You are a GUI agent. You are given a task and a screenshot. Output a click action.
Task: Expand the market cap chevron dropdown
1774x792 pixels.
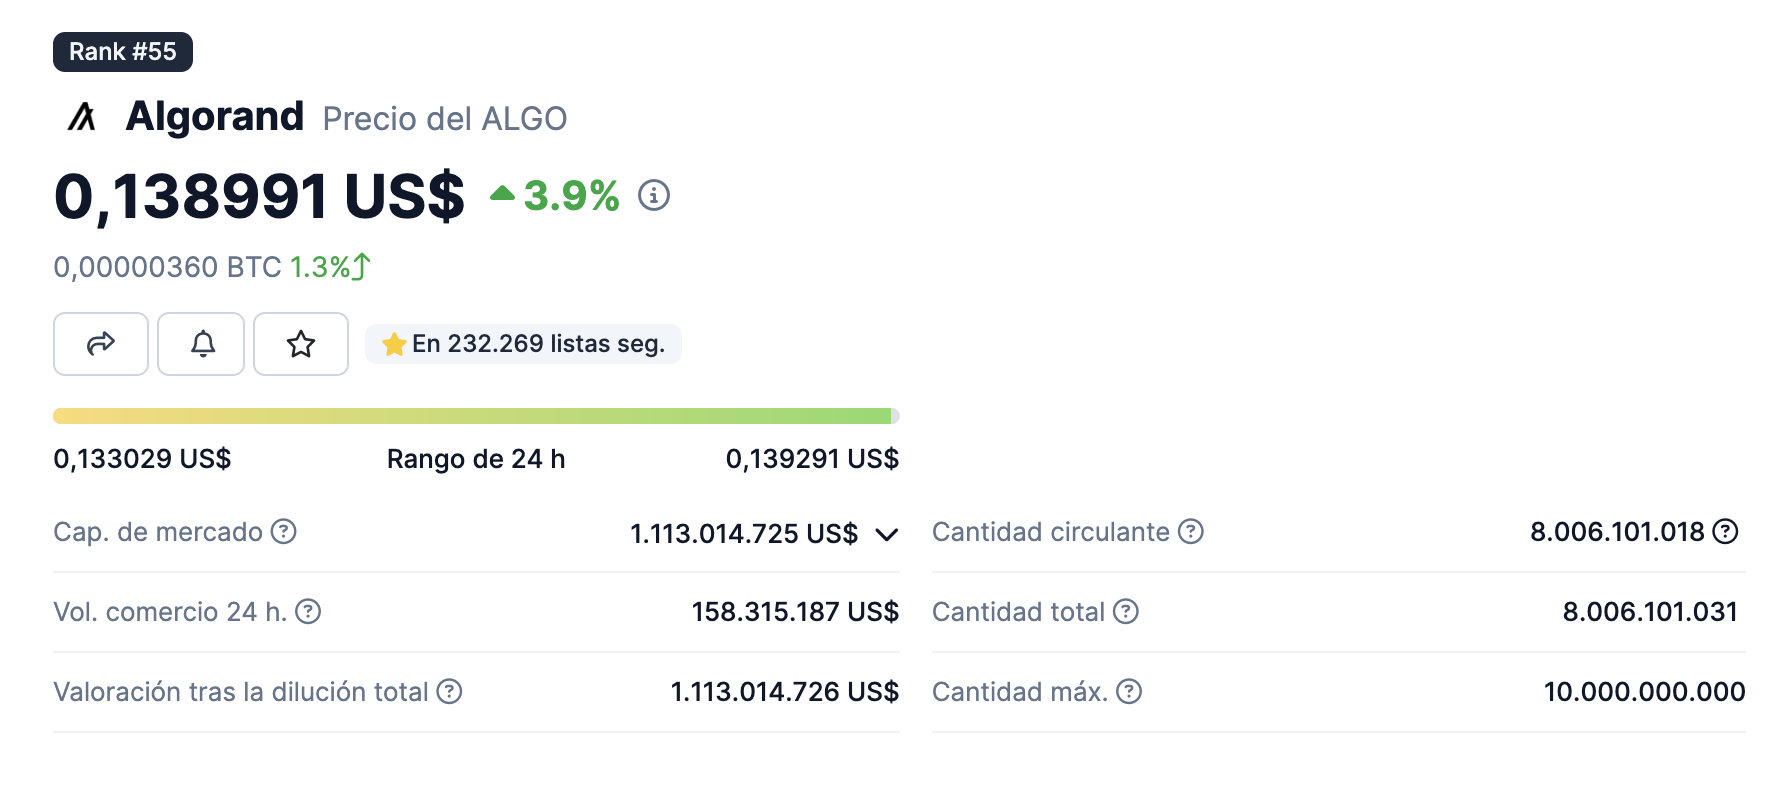886,534
